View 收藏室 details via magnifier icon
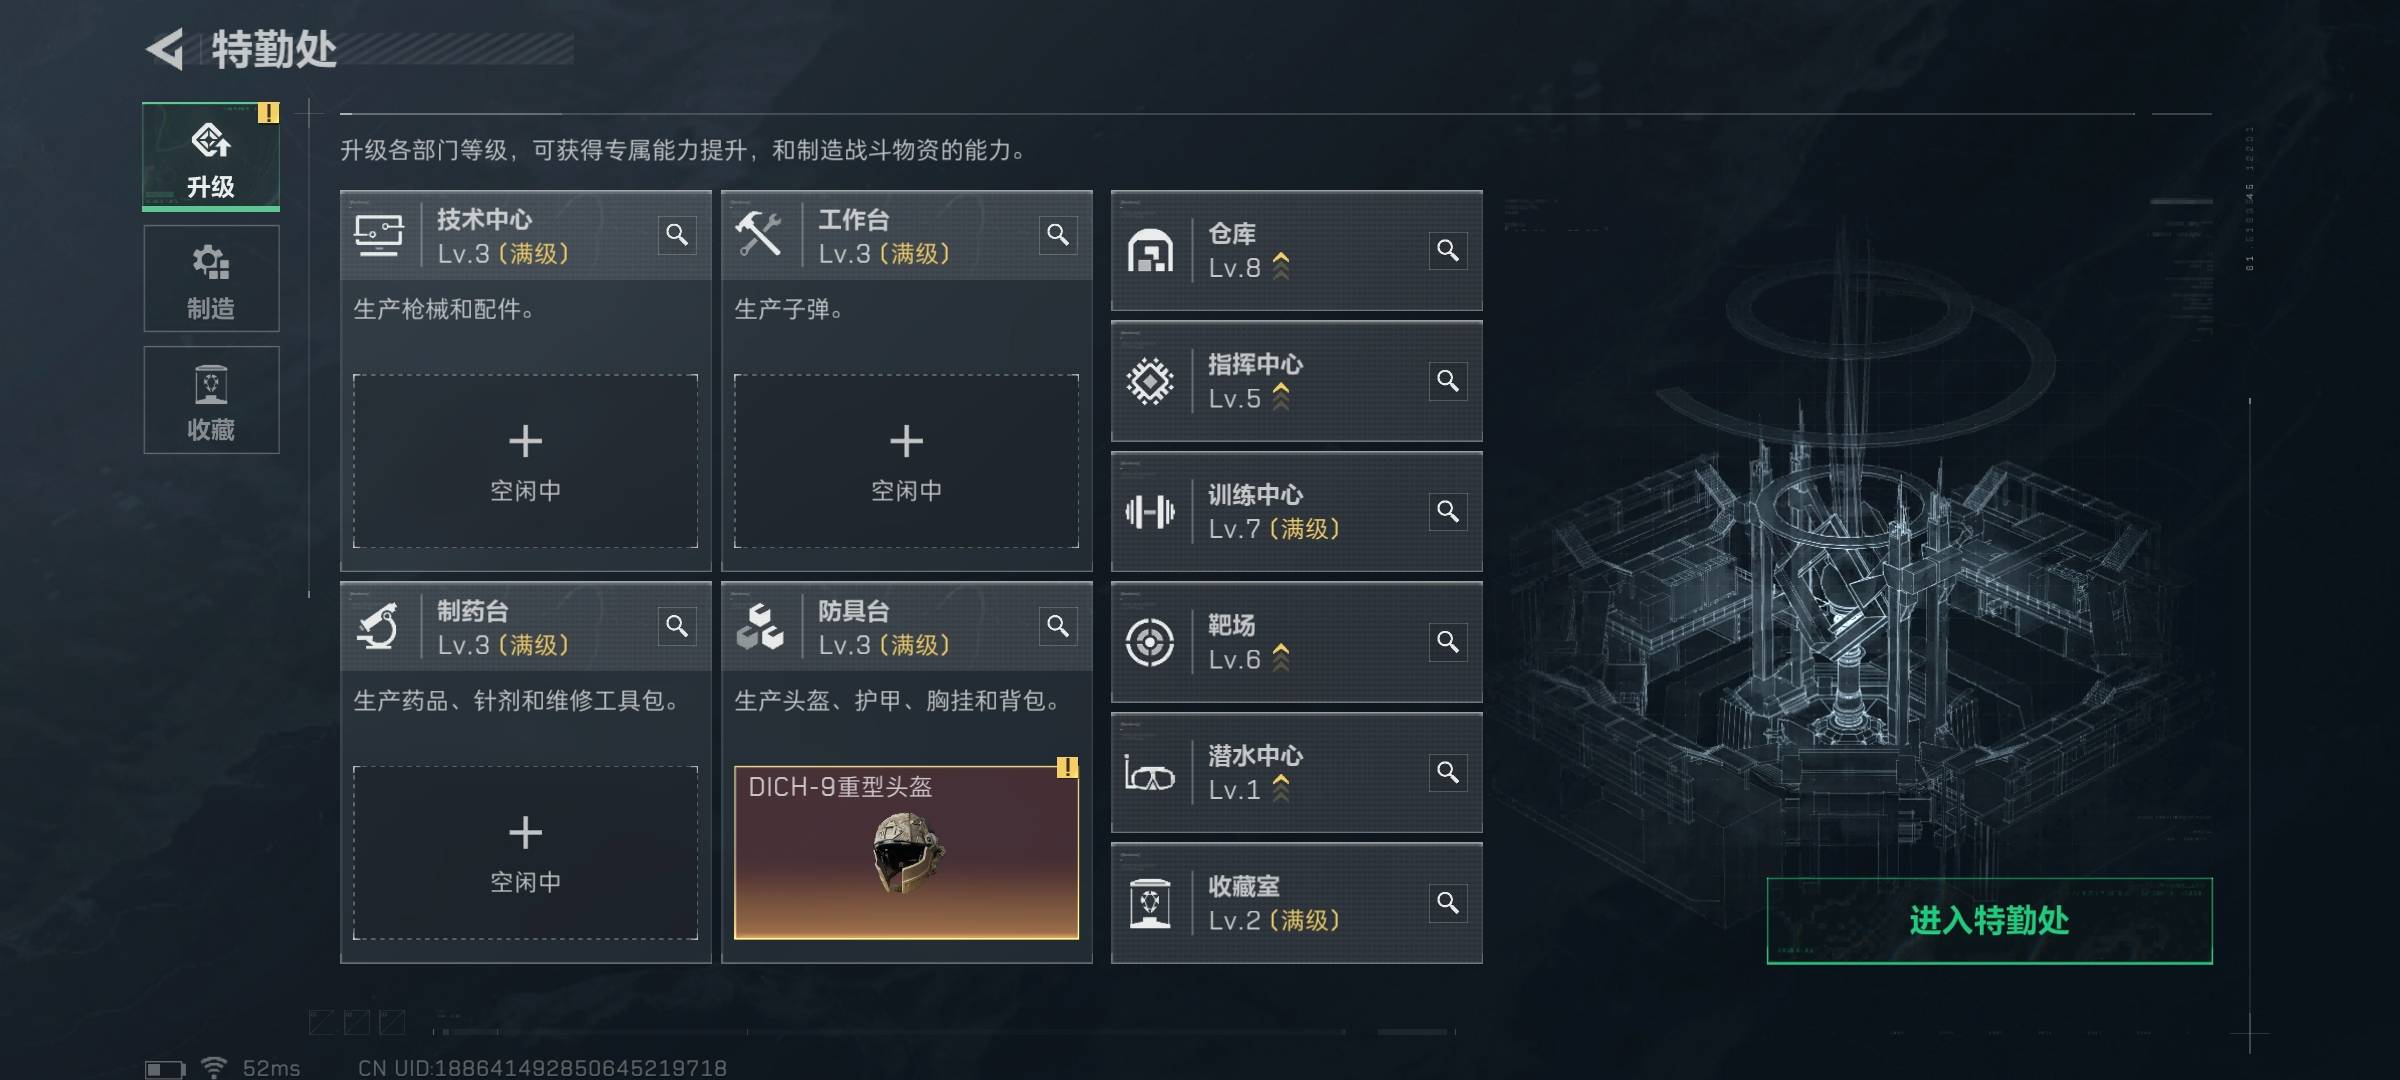 (1448, 904)
